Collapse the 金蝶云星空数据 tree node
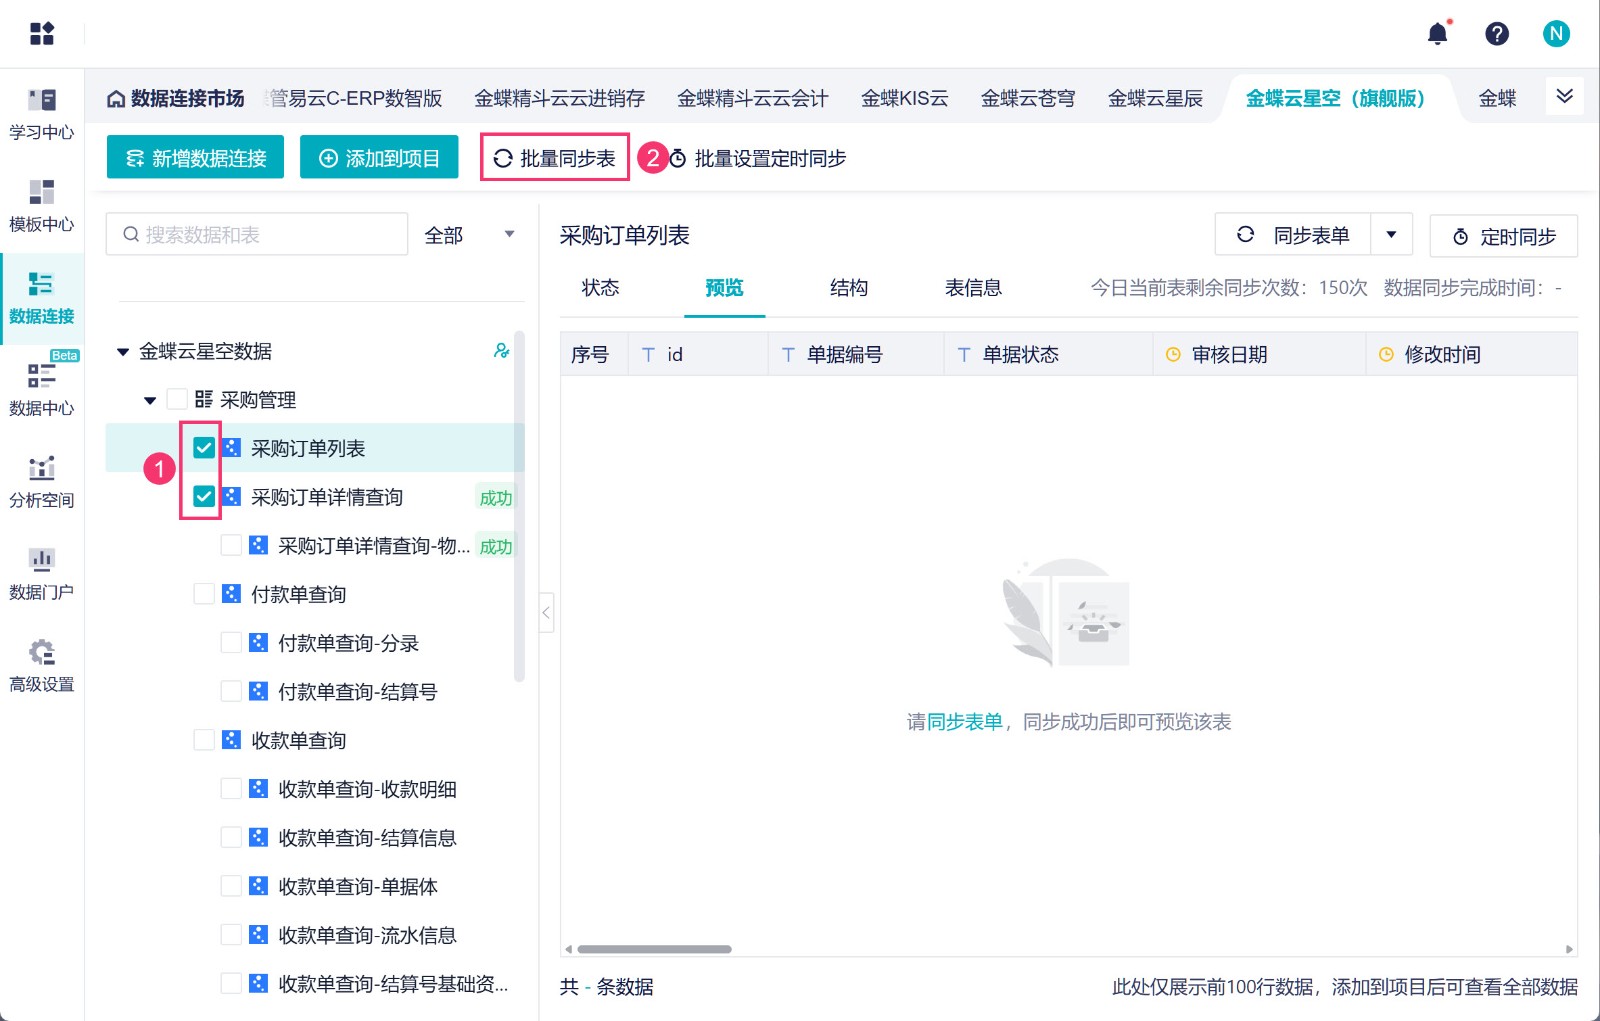 point(123,352)
